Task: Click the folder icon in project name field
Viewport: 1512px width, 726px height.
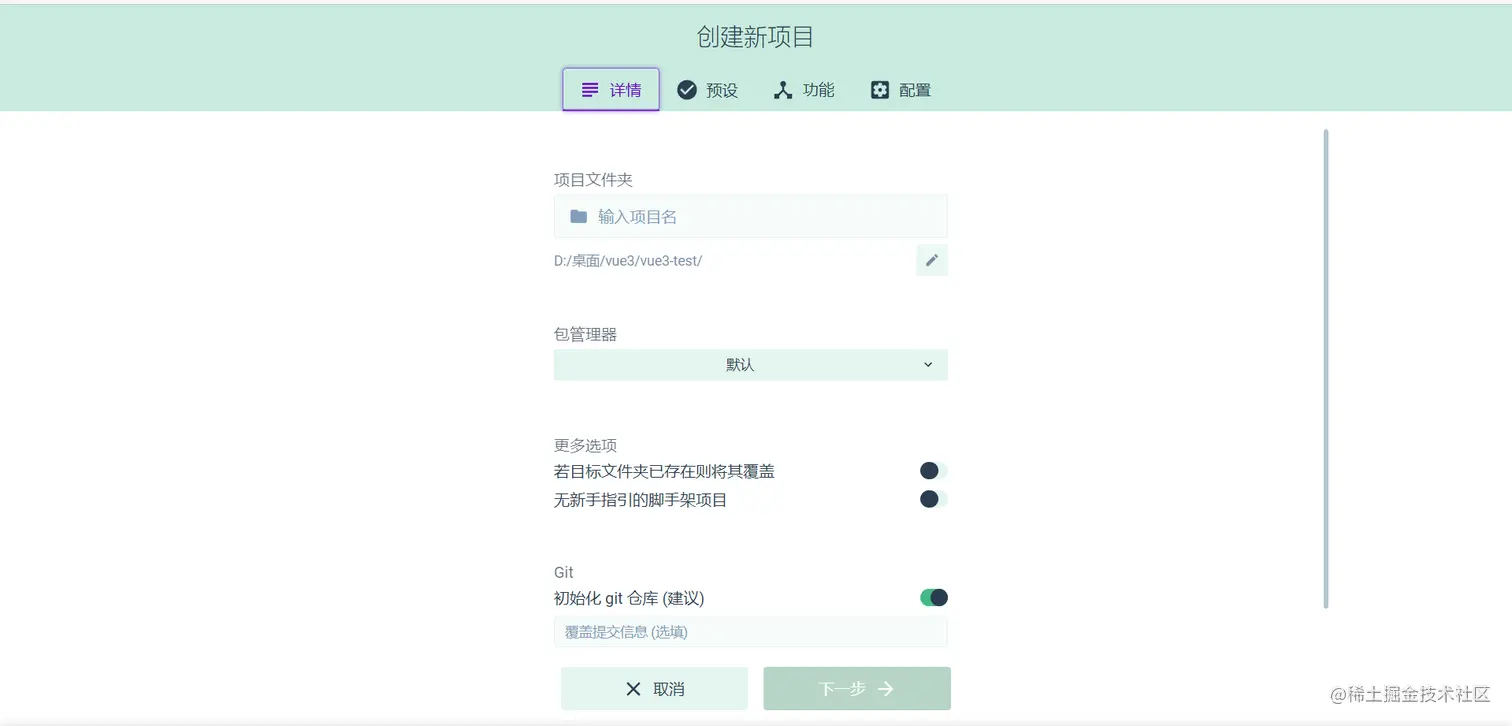Action: [x=578, y=216]
